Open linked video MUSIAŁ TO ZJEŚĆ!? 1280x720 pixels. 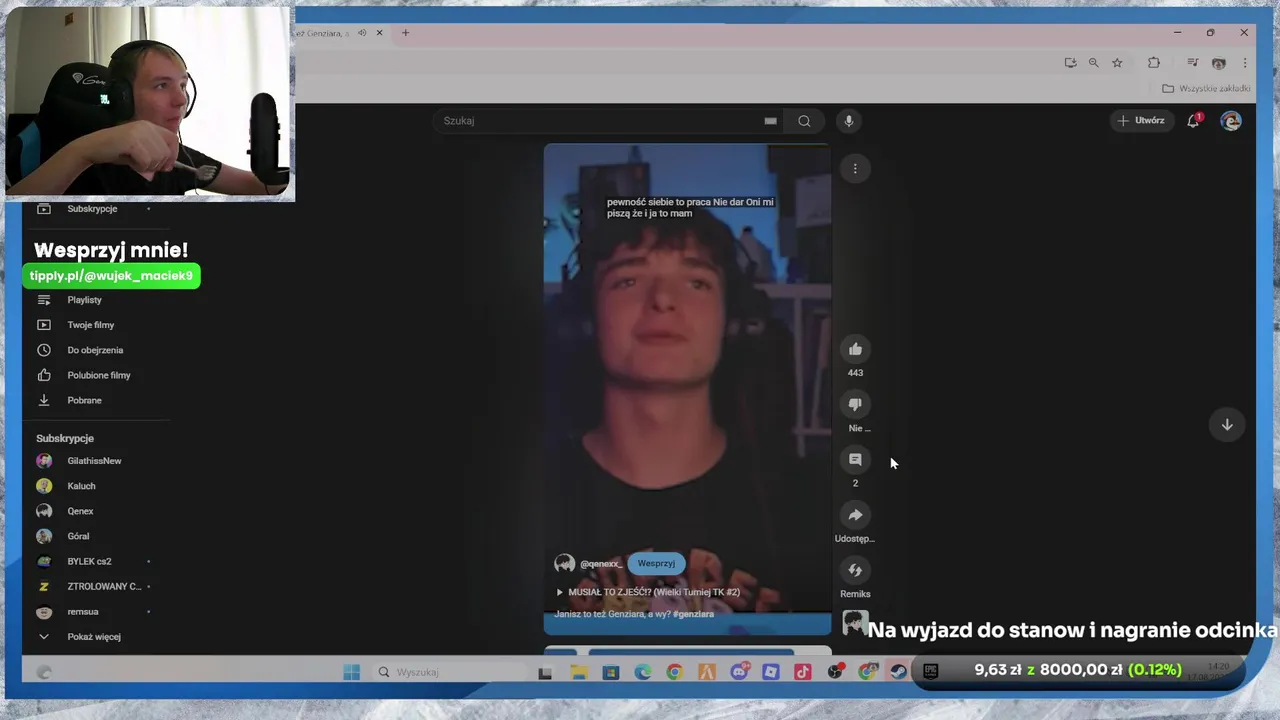pyautogui.click(x=648, y=592)
